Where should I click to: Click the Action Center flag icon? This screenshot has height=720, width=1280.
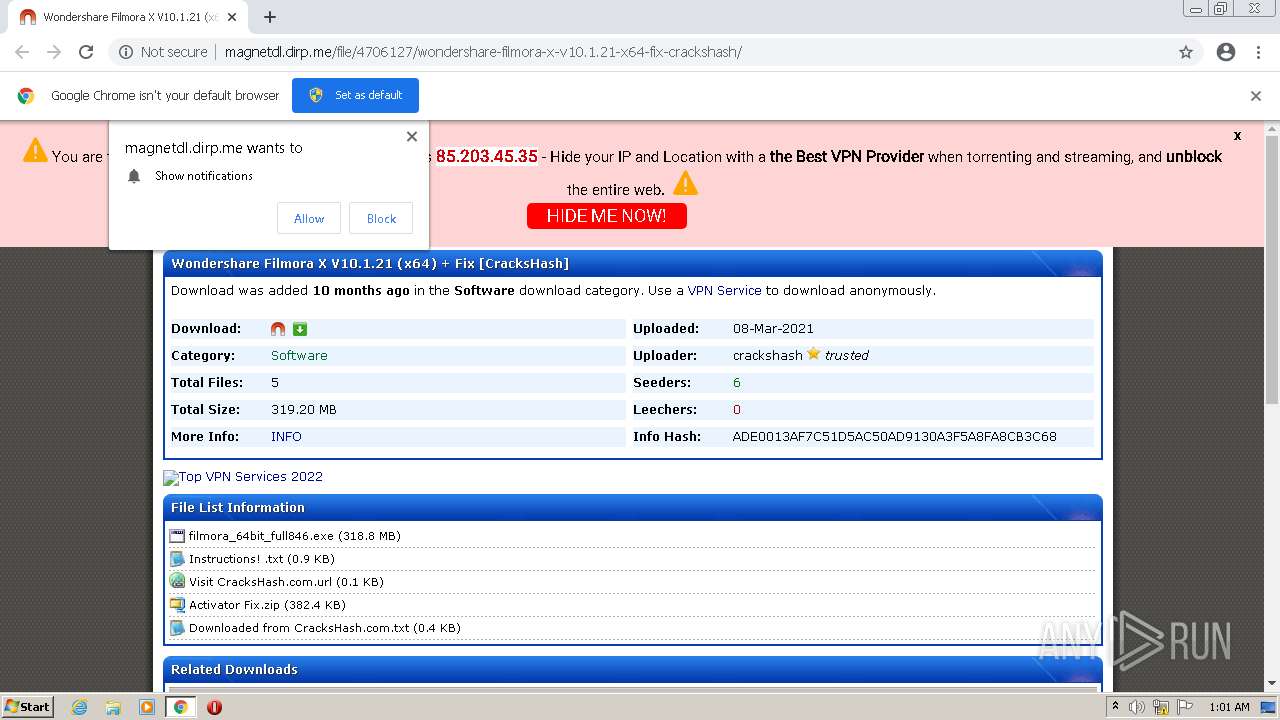[1184, 707]
